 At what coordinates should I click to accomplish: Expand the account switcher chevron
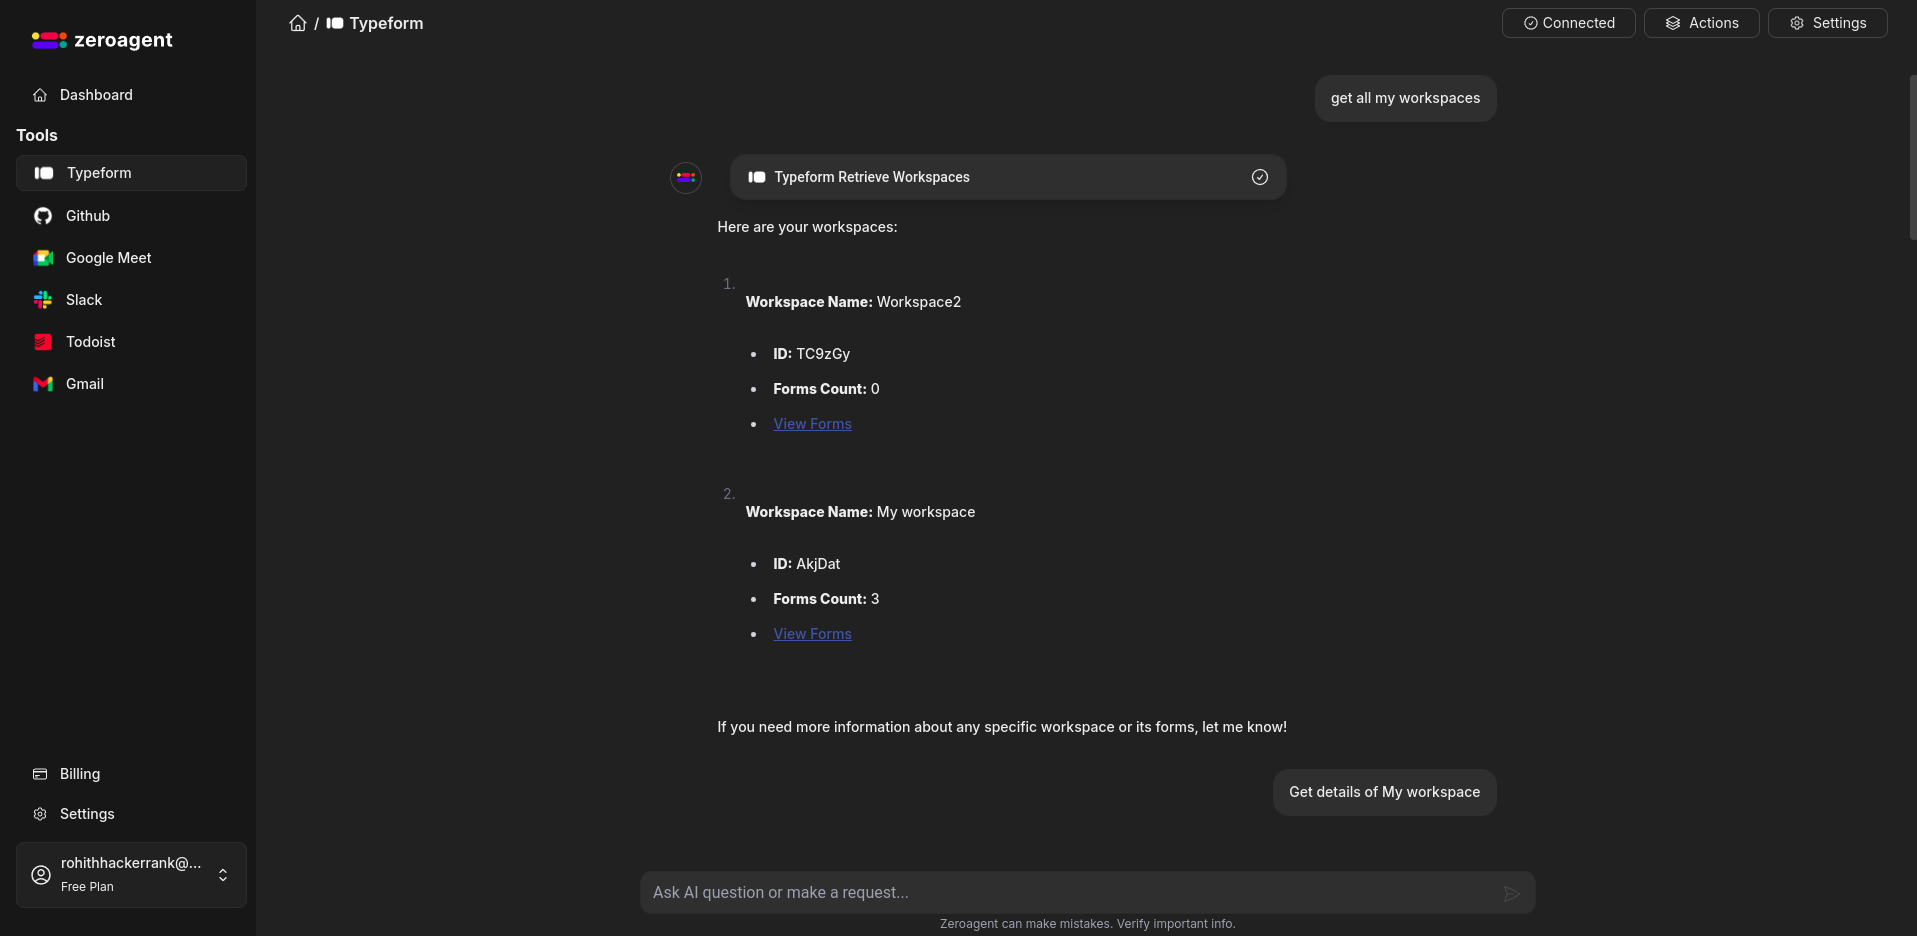pos(223,875)
